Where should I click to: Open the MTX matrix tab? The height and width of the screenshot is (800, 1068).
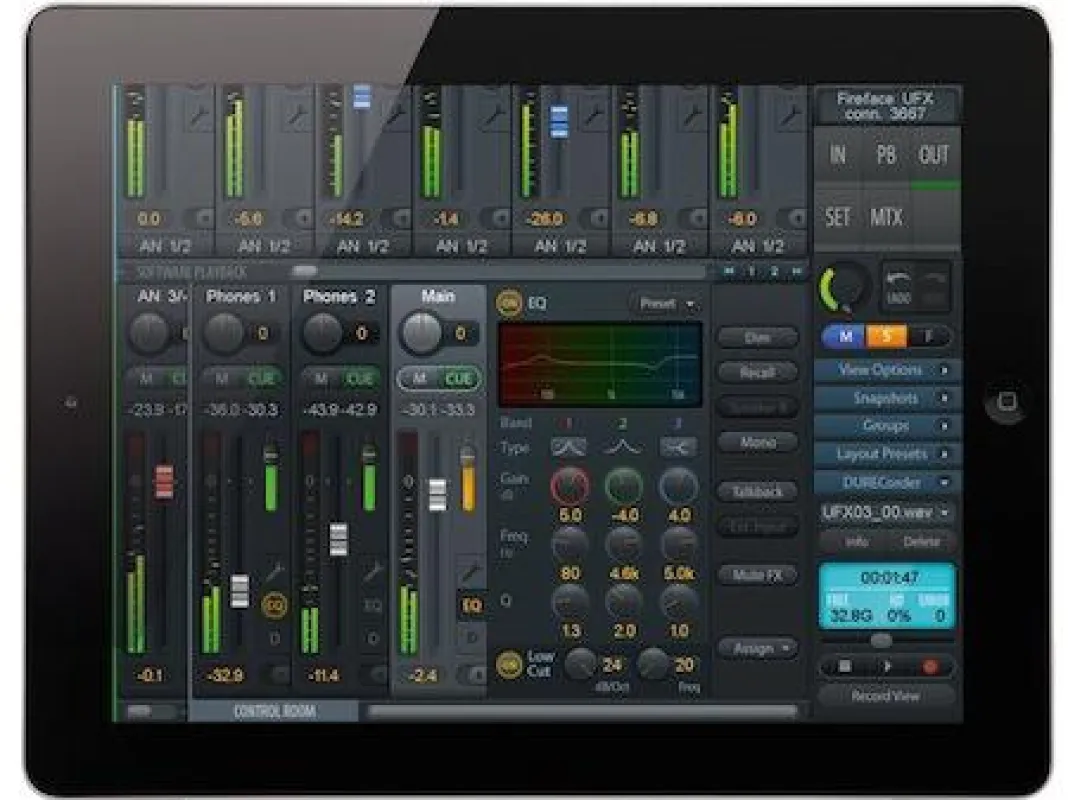[886, 218]
